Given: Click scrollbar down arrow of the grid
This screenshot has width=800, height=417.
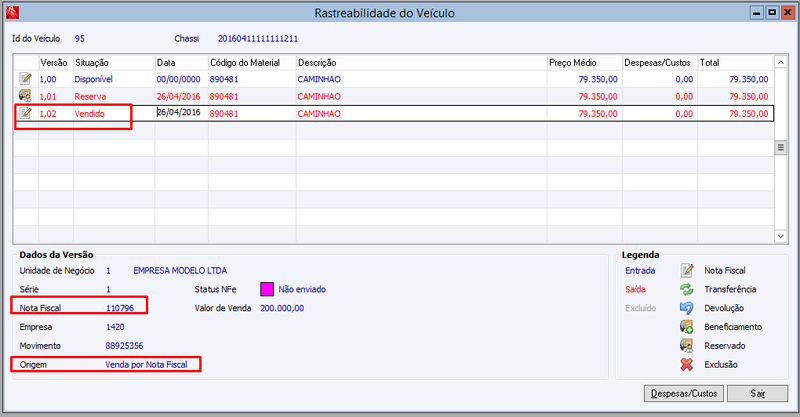Looking at the screenshot, I should click(x=781, y=236).
